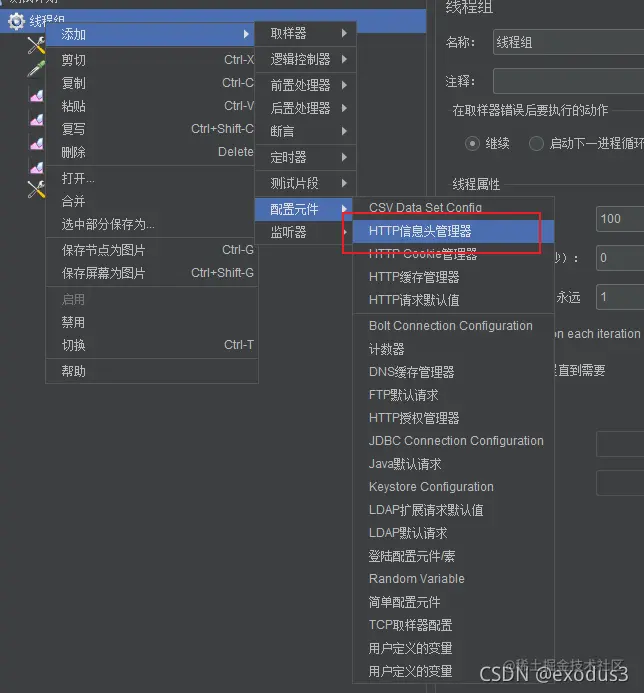Open the 配置元件 submenu entry
644x693 pixels.
[304, 209]
